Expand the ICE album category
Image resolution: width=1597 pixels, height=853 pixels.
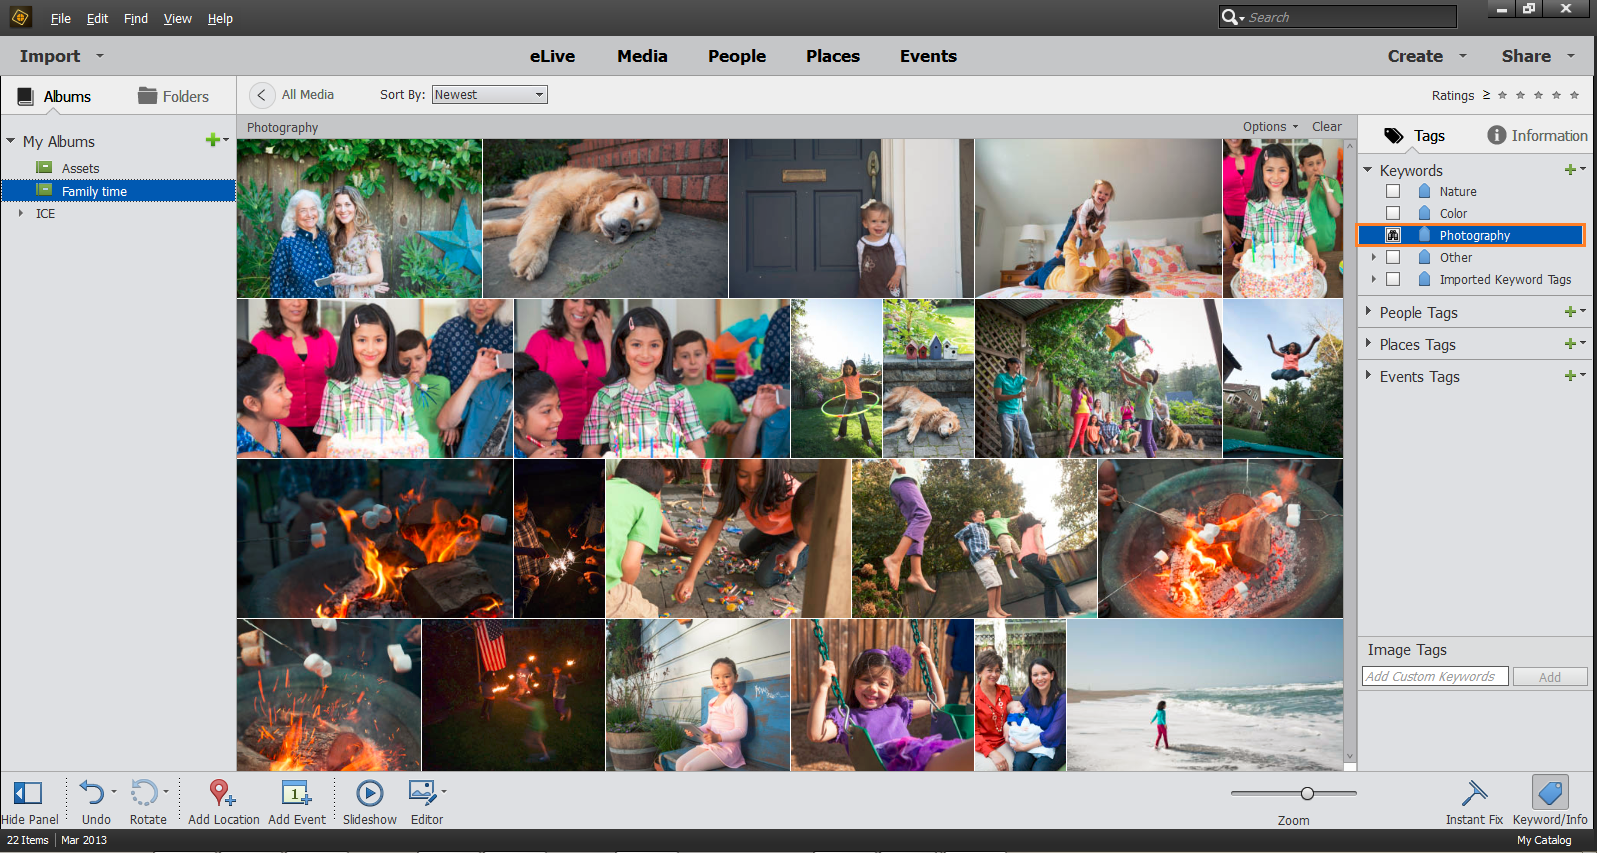tap(20, 213)
